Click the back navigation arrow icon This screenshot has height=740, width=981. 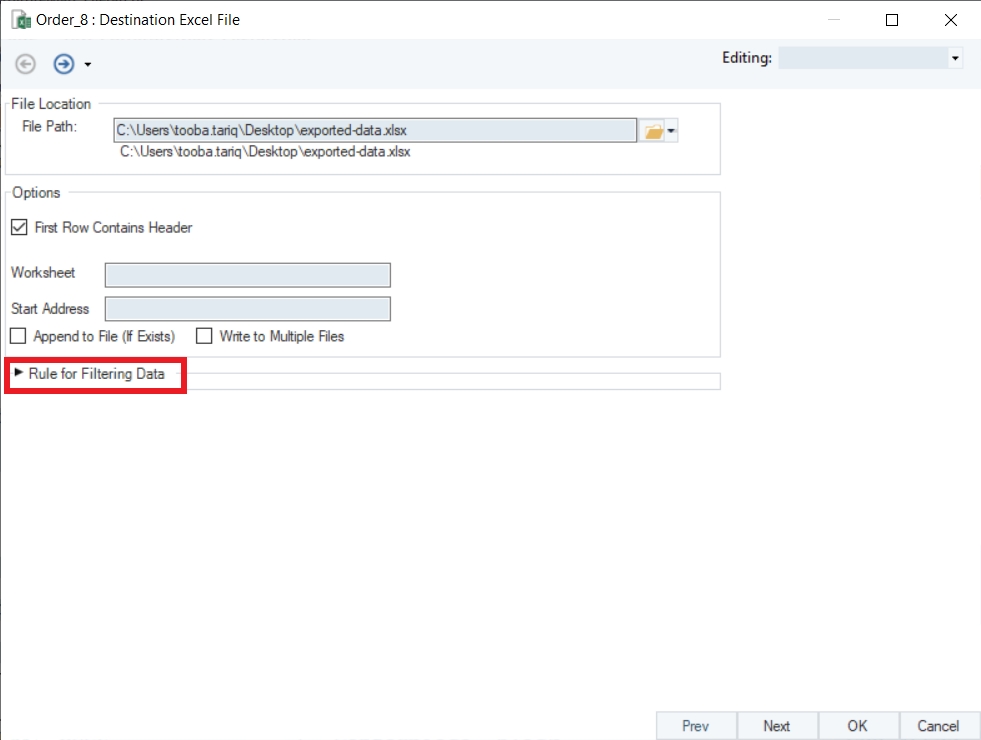click(26, 64)
